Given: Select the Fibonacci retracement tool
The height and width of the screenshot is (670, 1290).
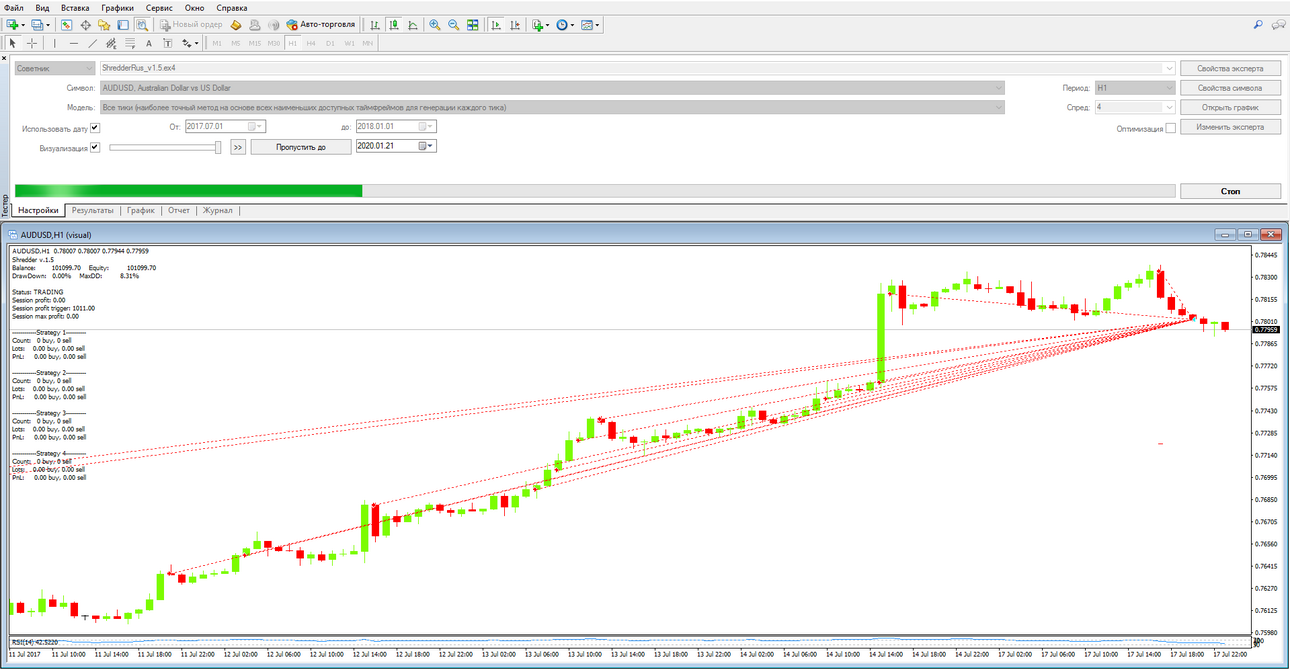Looking at the screenshot, I should (x=130, y=43).
